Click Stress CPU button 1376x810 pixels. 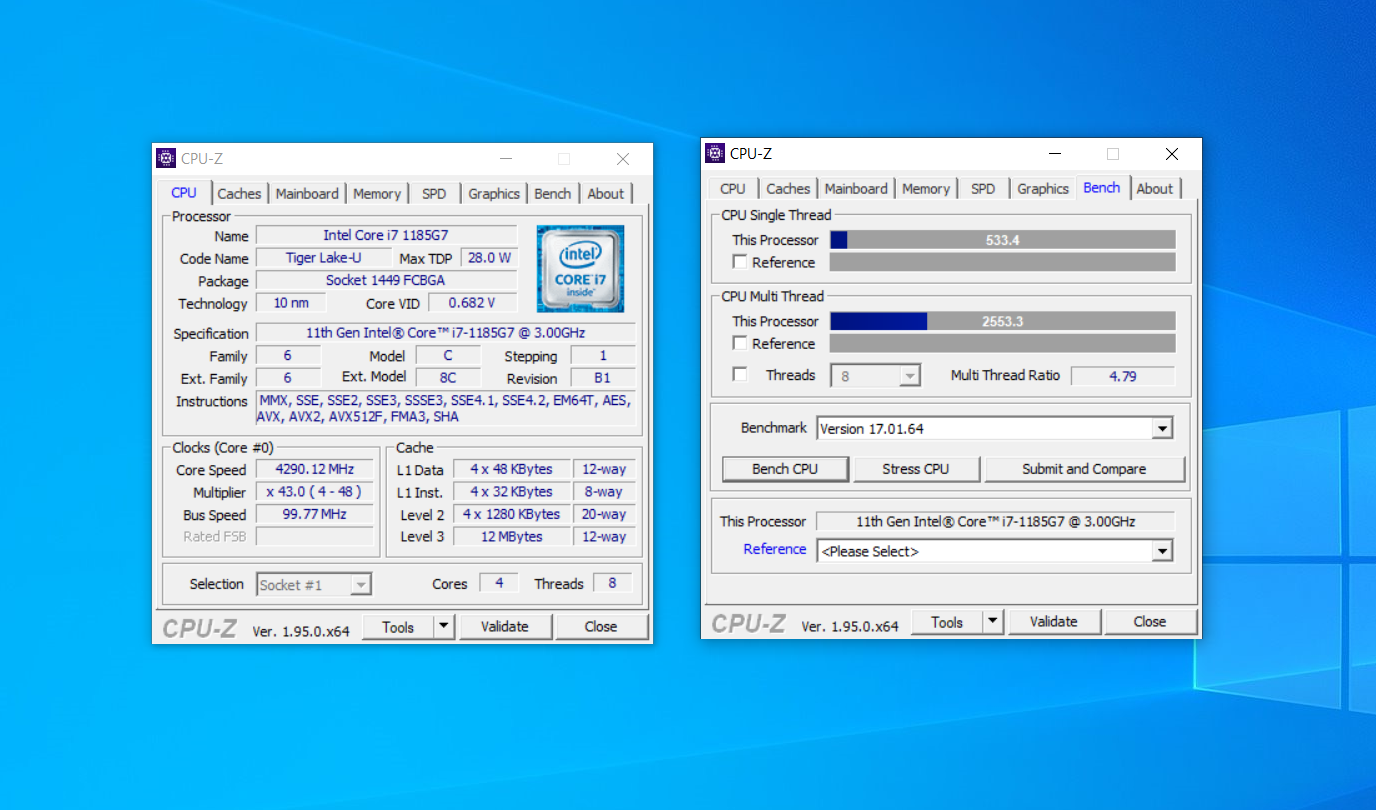[916, 469]
